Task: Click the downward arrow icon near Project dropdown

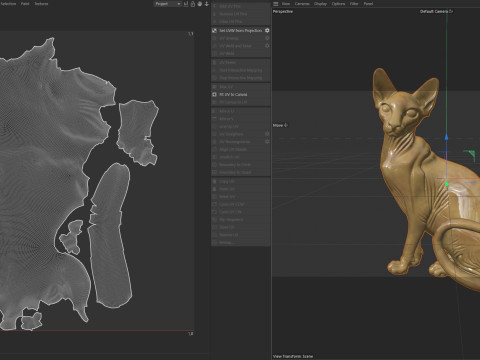Action: coord(207,4)
